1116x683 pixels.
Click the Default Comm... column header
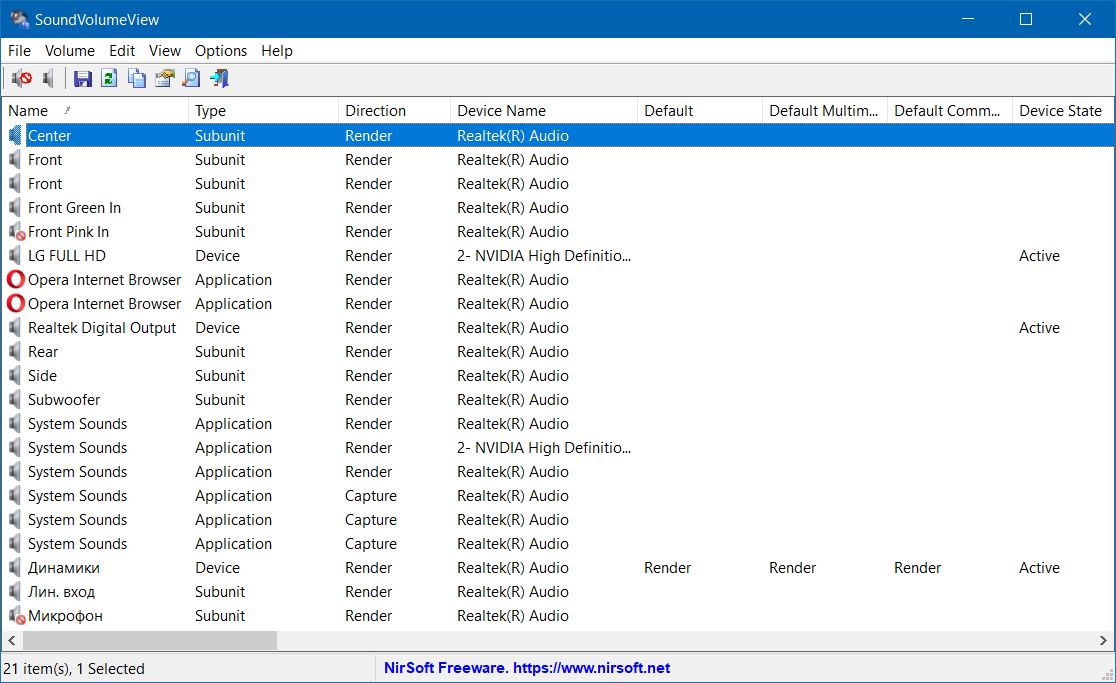(x=950, y=110)
